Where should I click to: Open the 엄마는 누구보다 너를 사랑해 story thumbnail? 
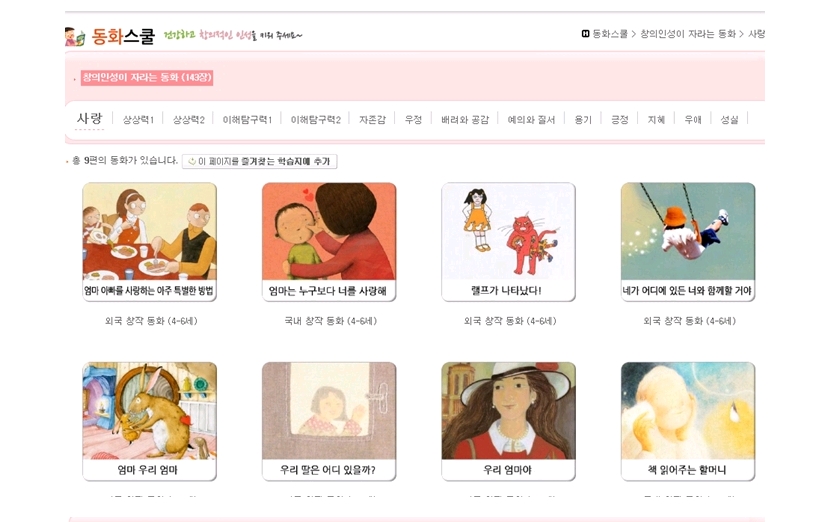[x=329, y=242]
